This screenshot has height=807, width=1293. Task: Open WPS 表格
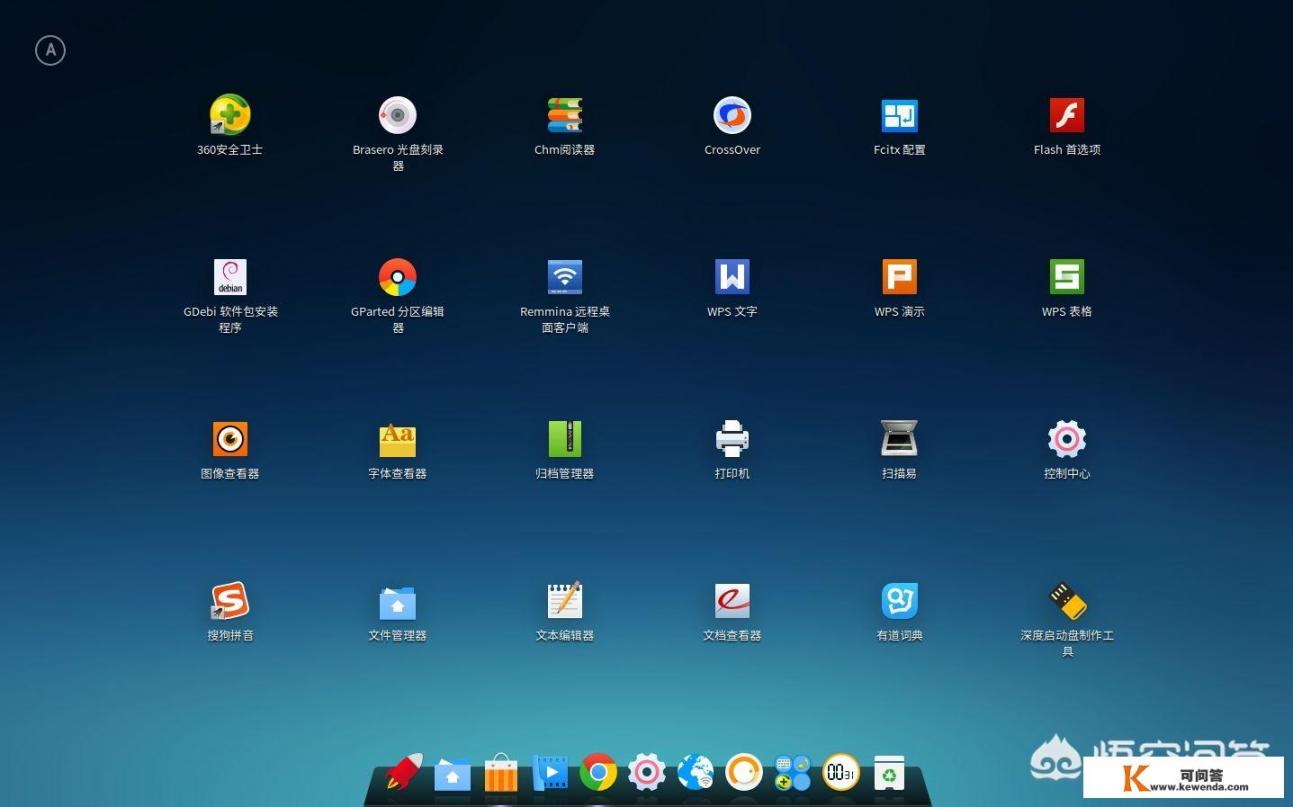(1067, 277)
